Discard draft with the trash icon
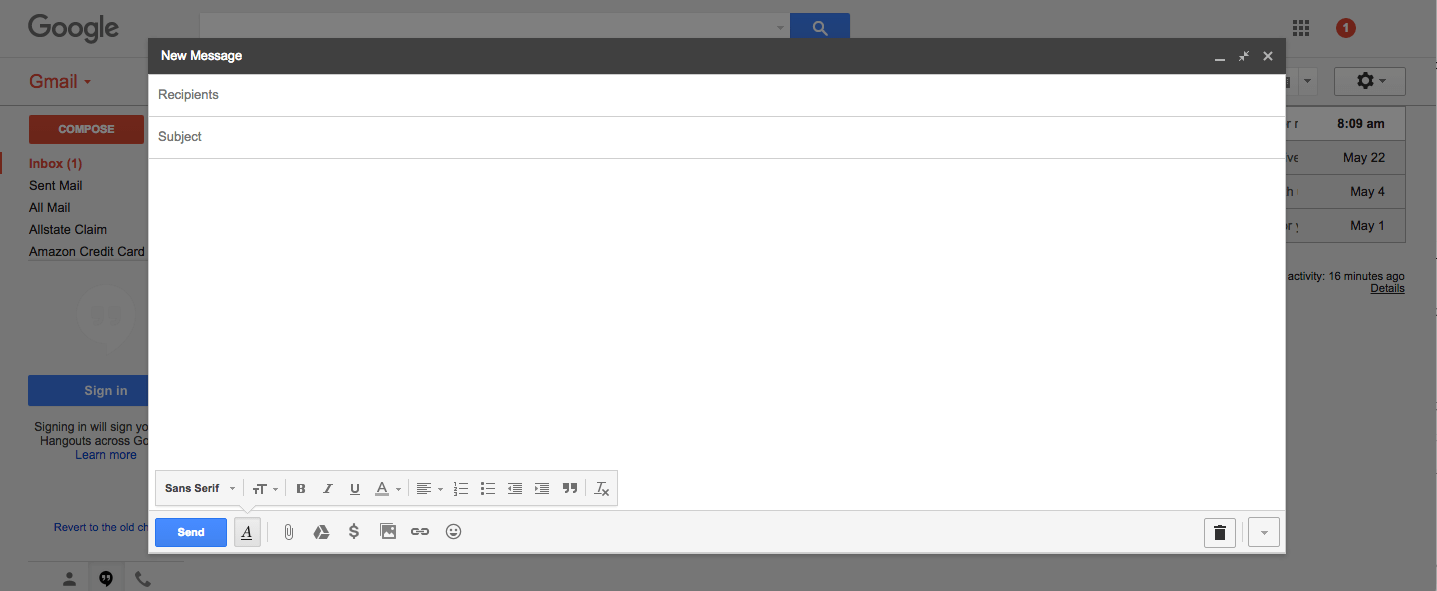 [1219, 532]
